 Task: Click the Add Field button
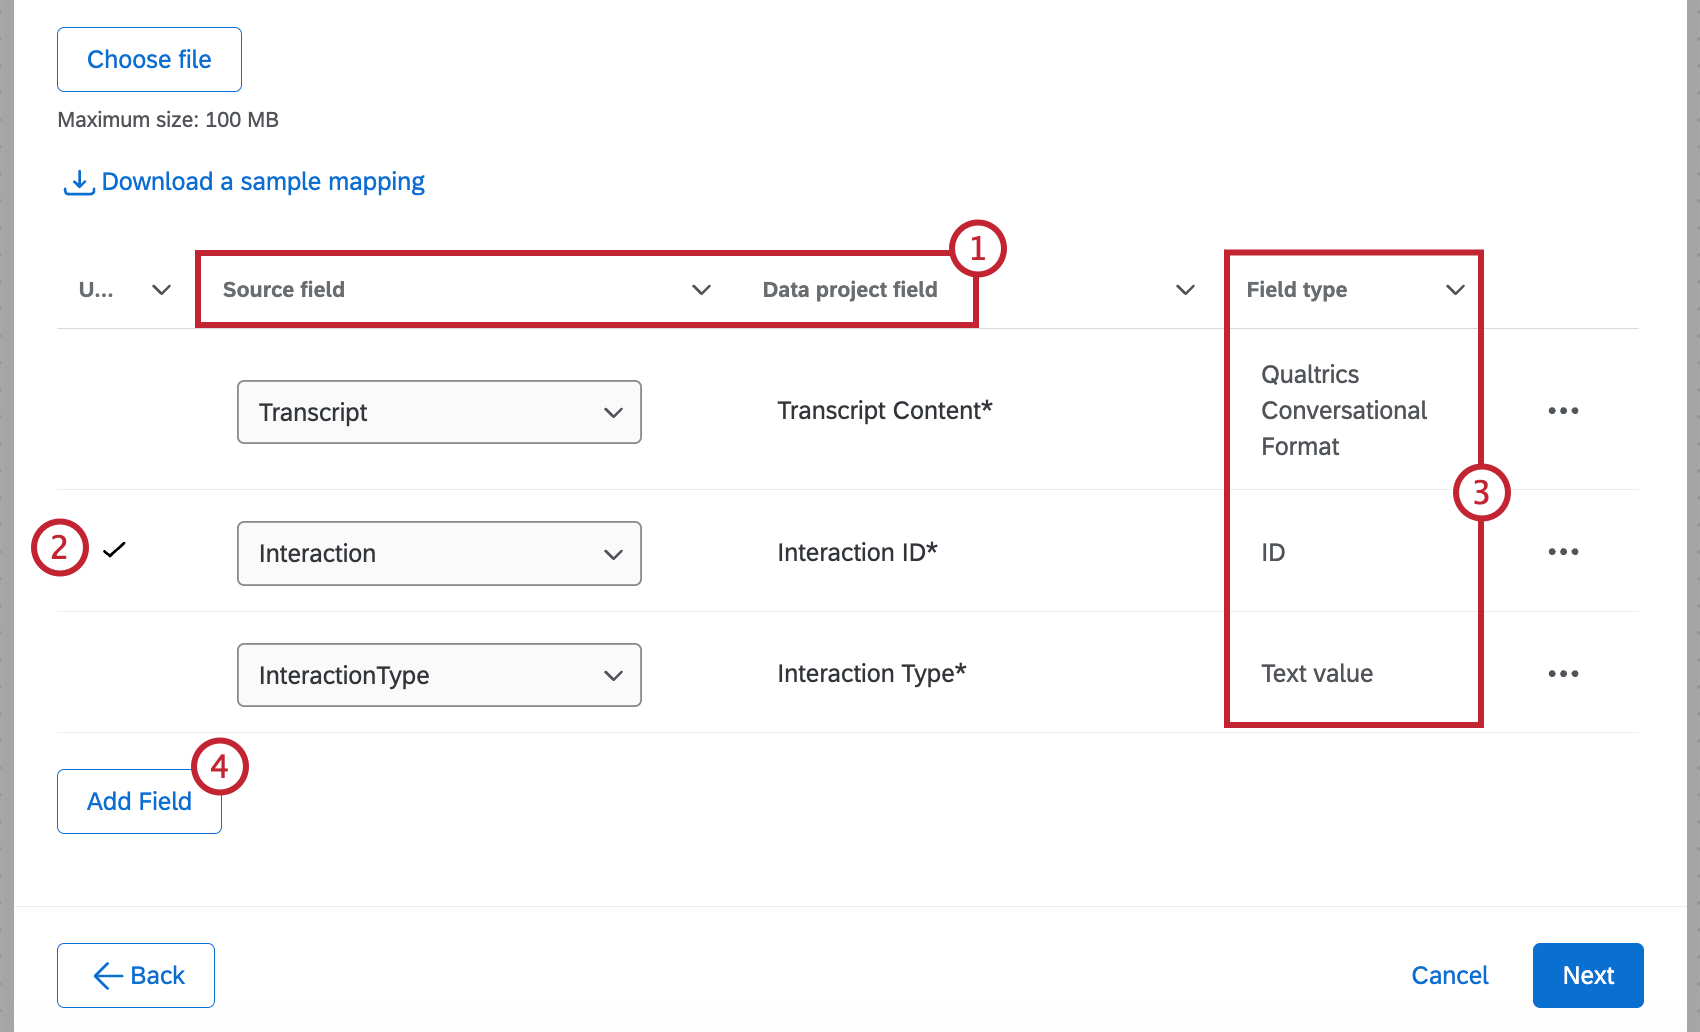point(138,801)
